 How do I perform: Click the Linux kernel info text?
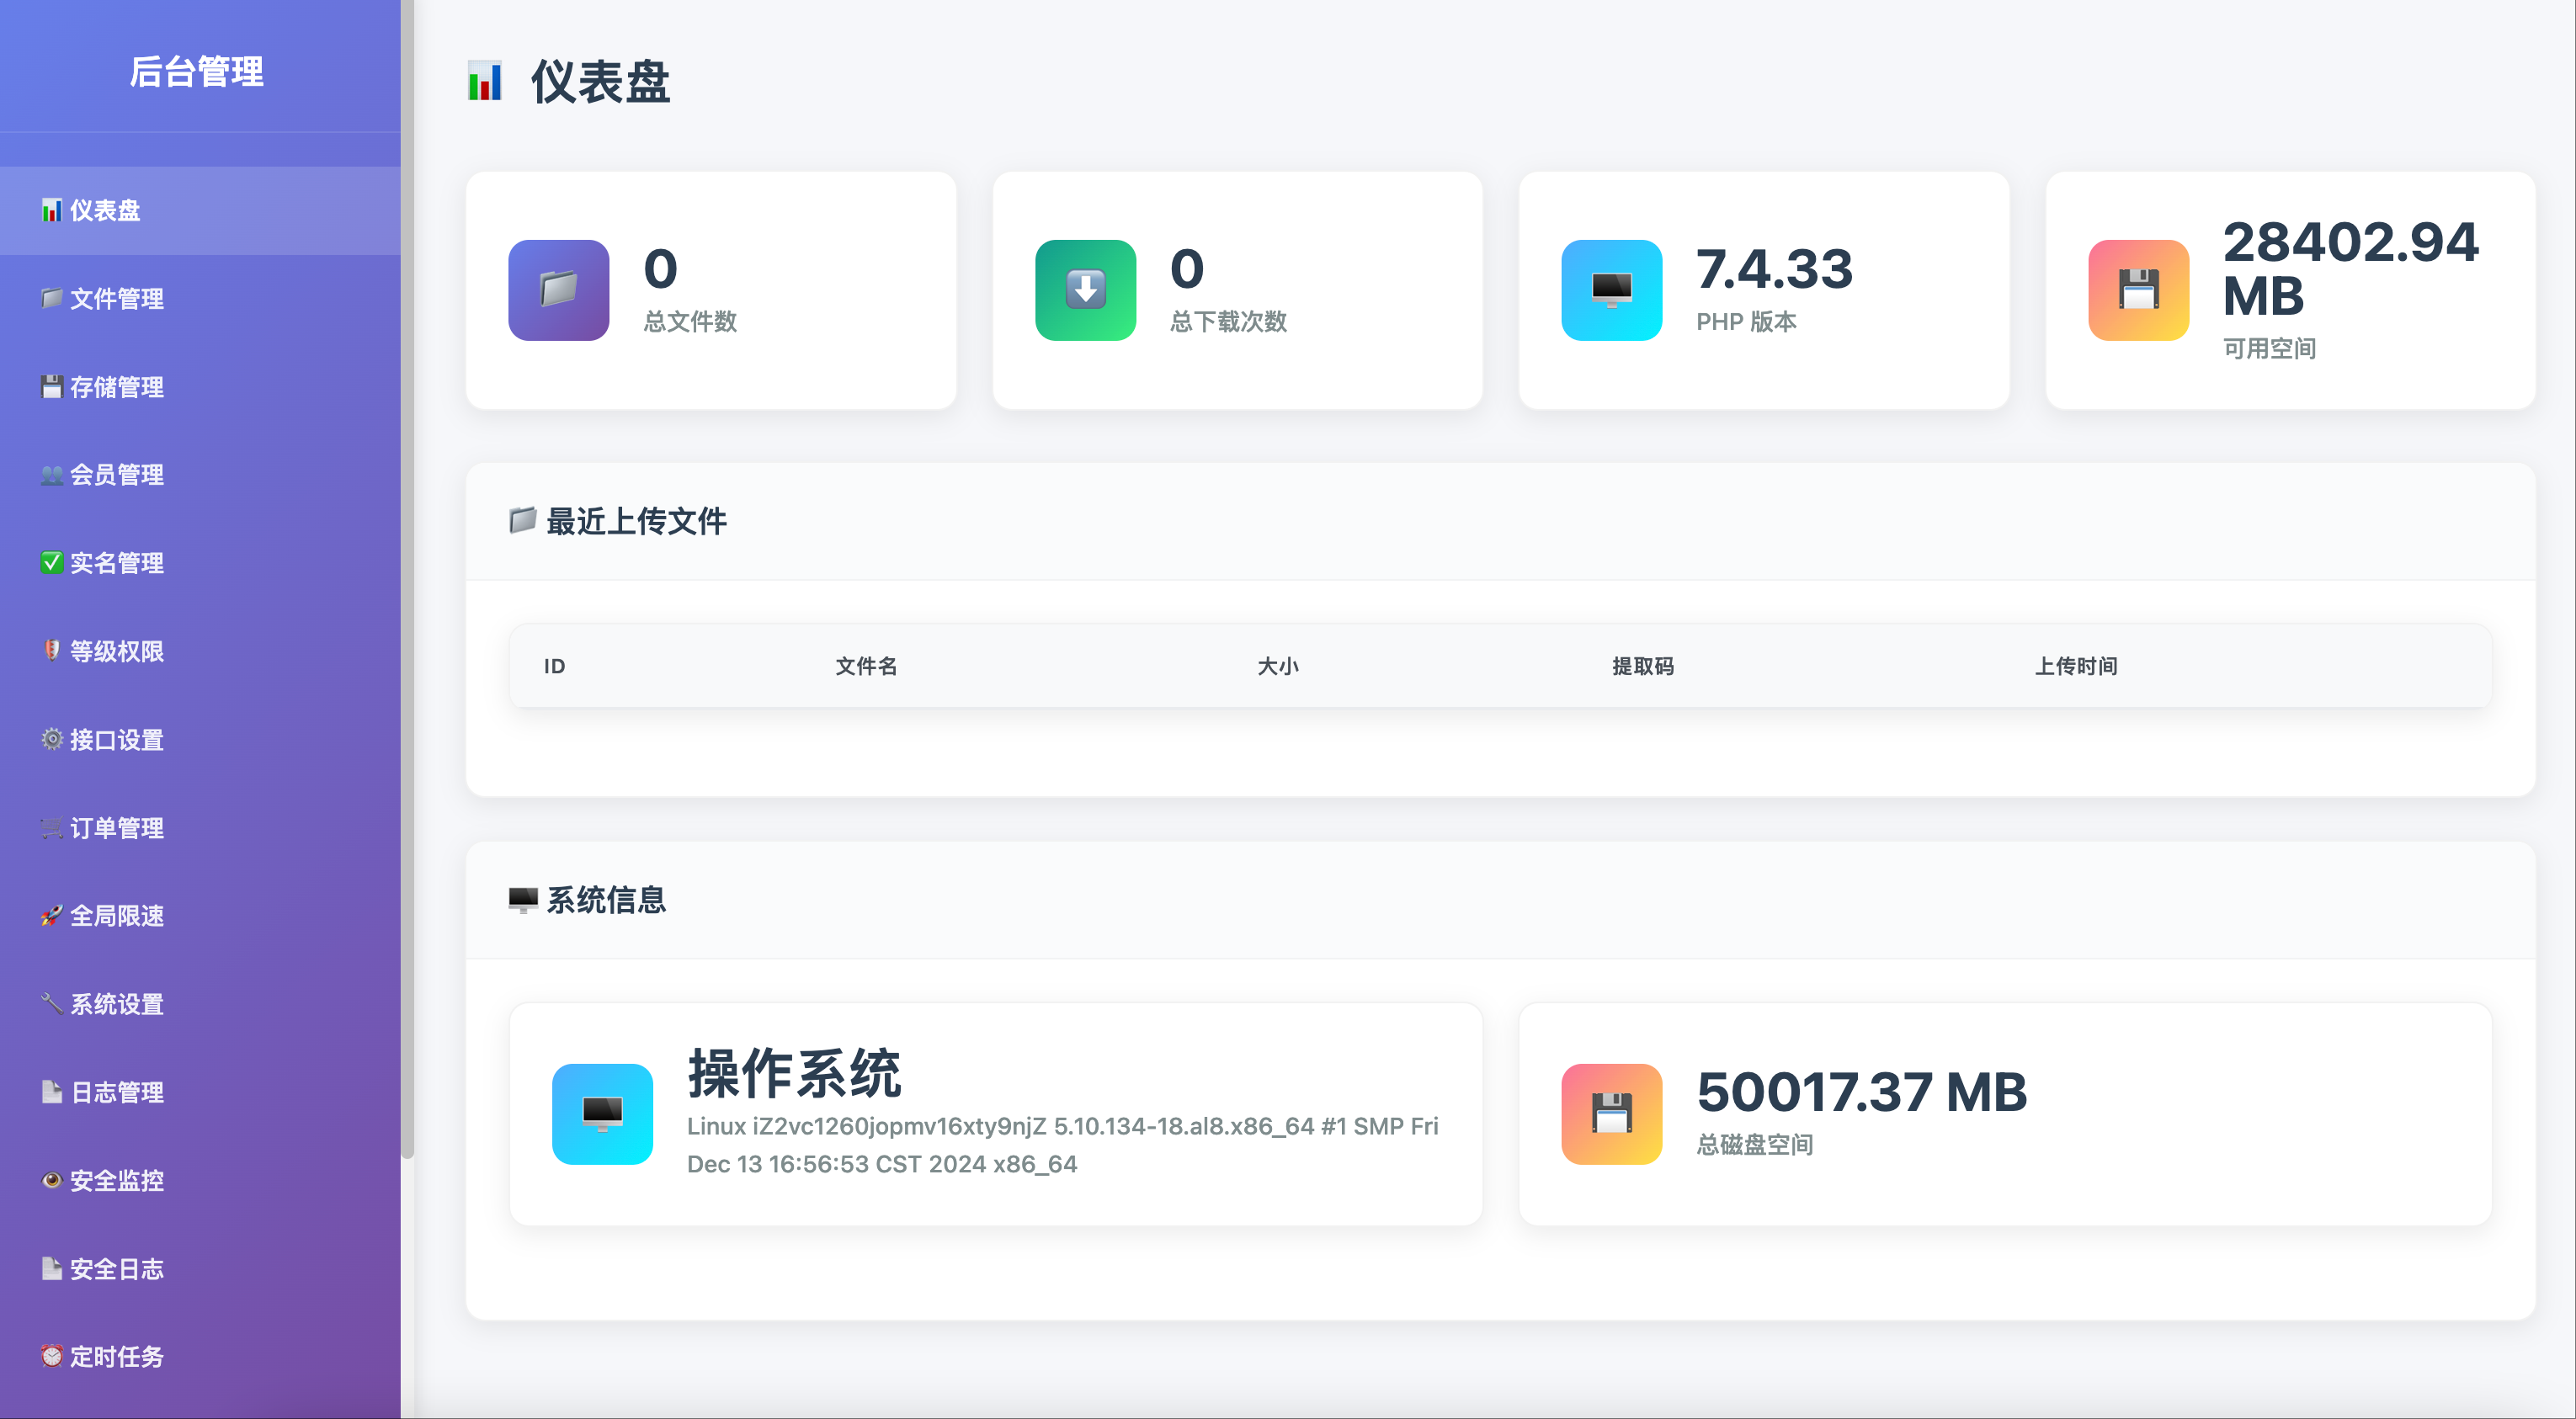click(1062, 1145)
